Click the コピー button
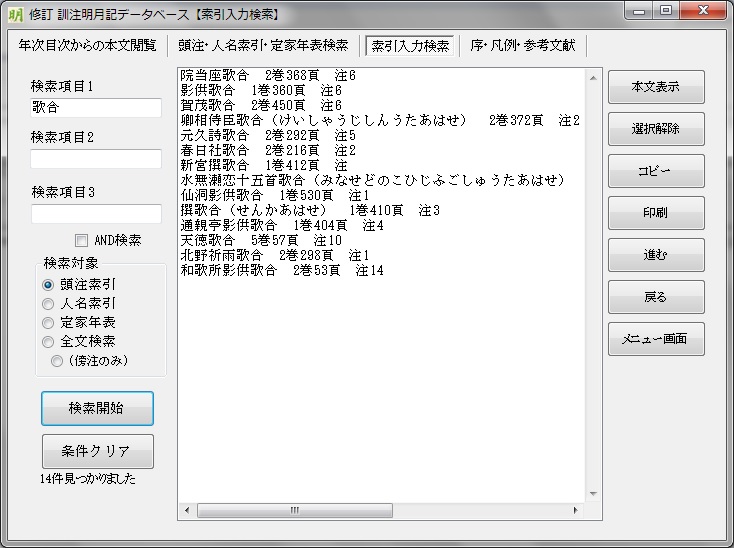 click(656, 171)
